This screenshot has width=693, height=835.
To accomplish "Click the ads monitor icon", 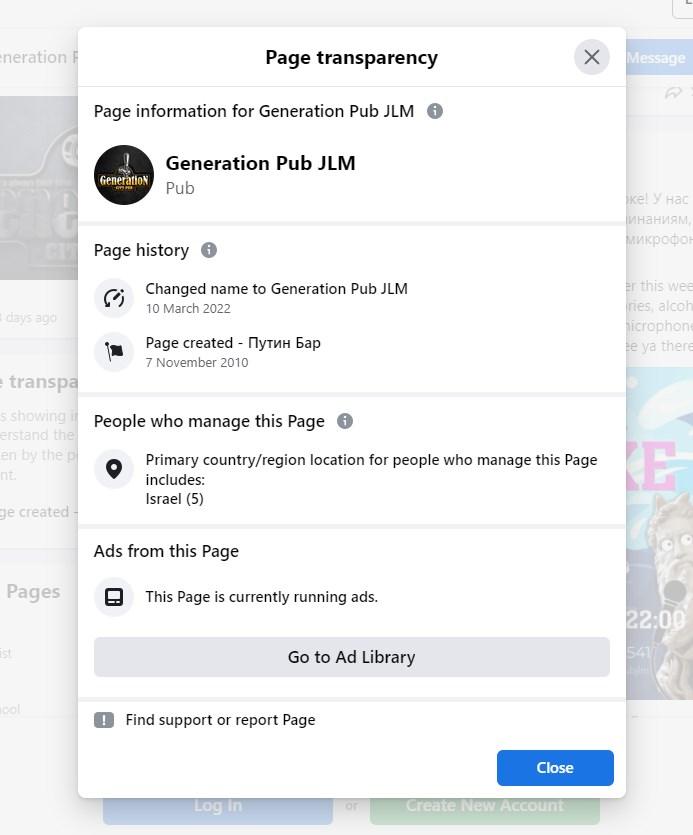I will coord(114,596).
